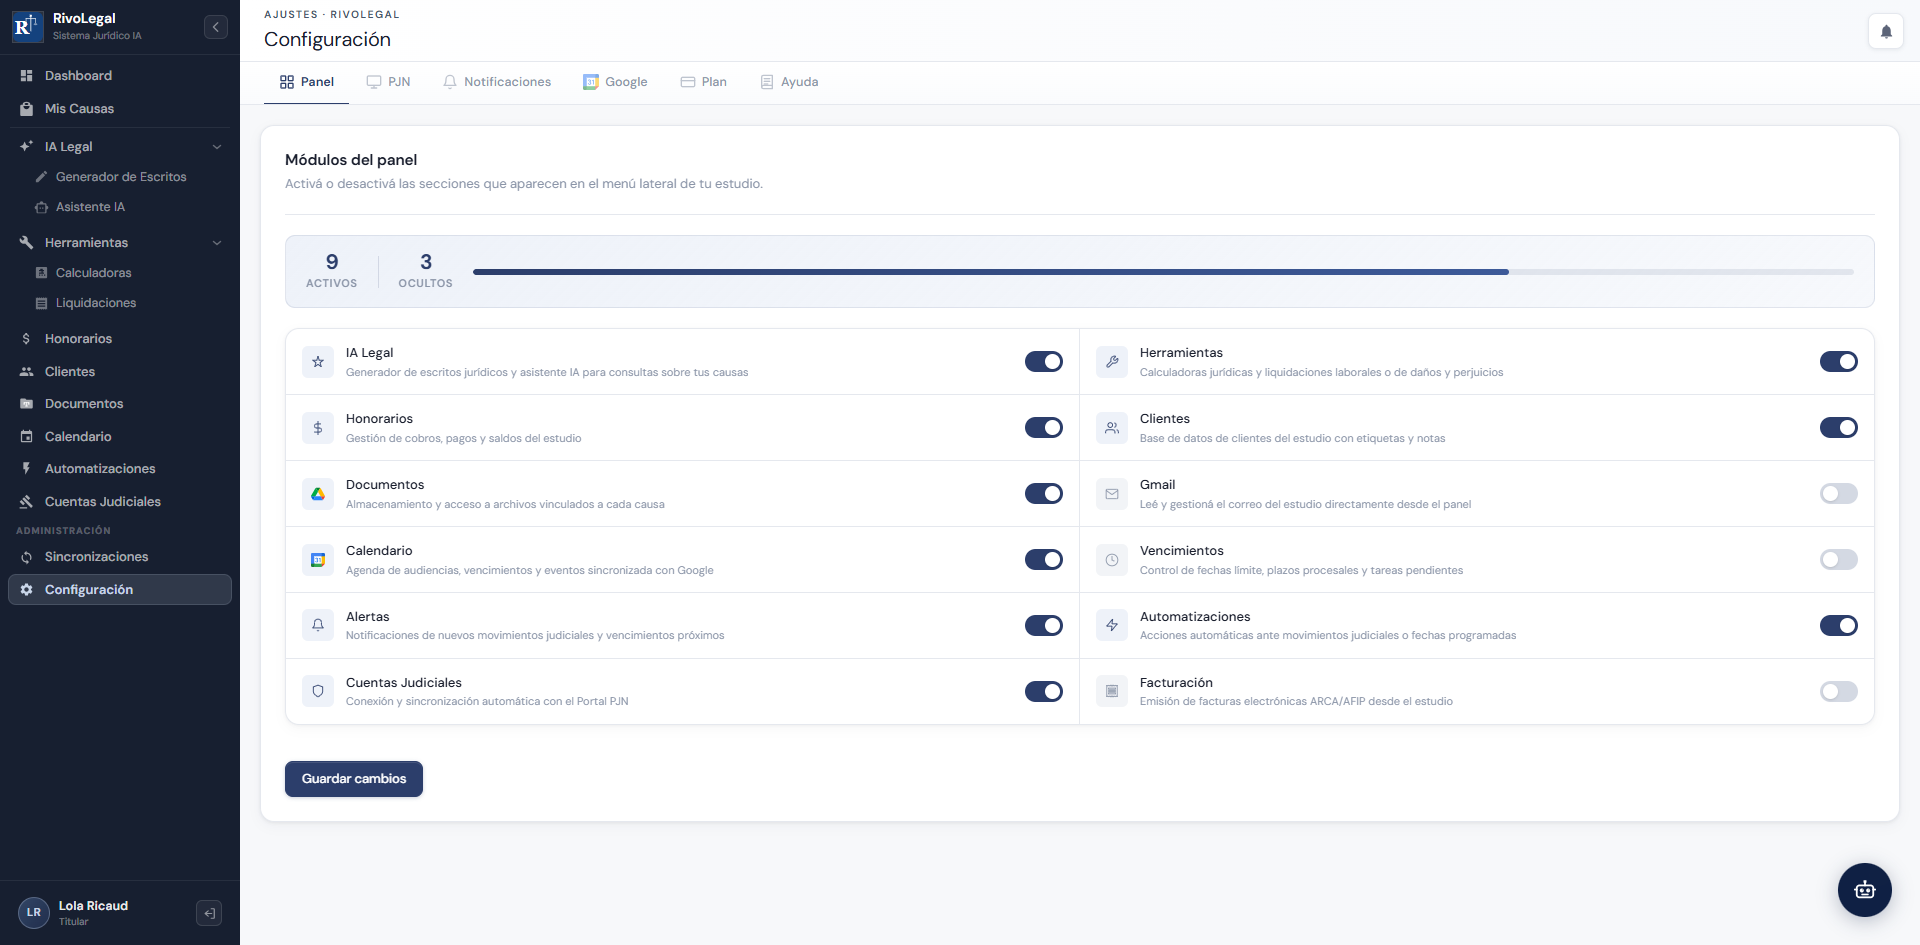Screen dimensions: 1920x945
Task: Click the RivoLegal logo icon
Action: coord(27,27)
